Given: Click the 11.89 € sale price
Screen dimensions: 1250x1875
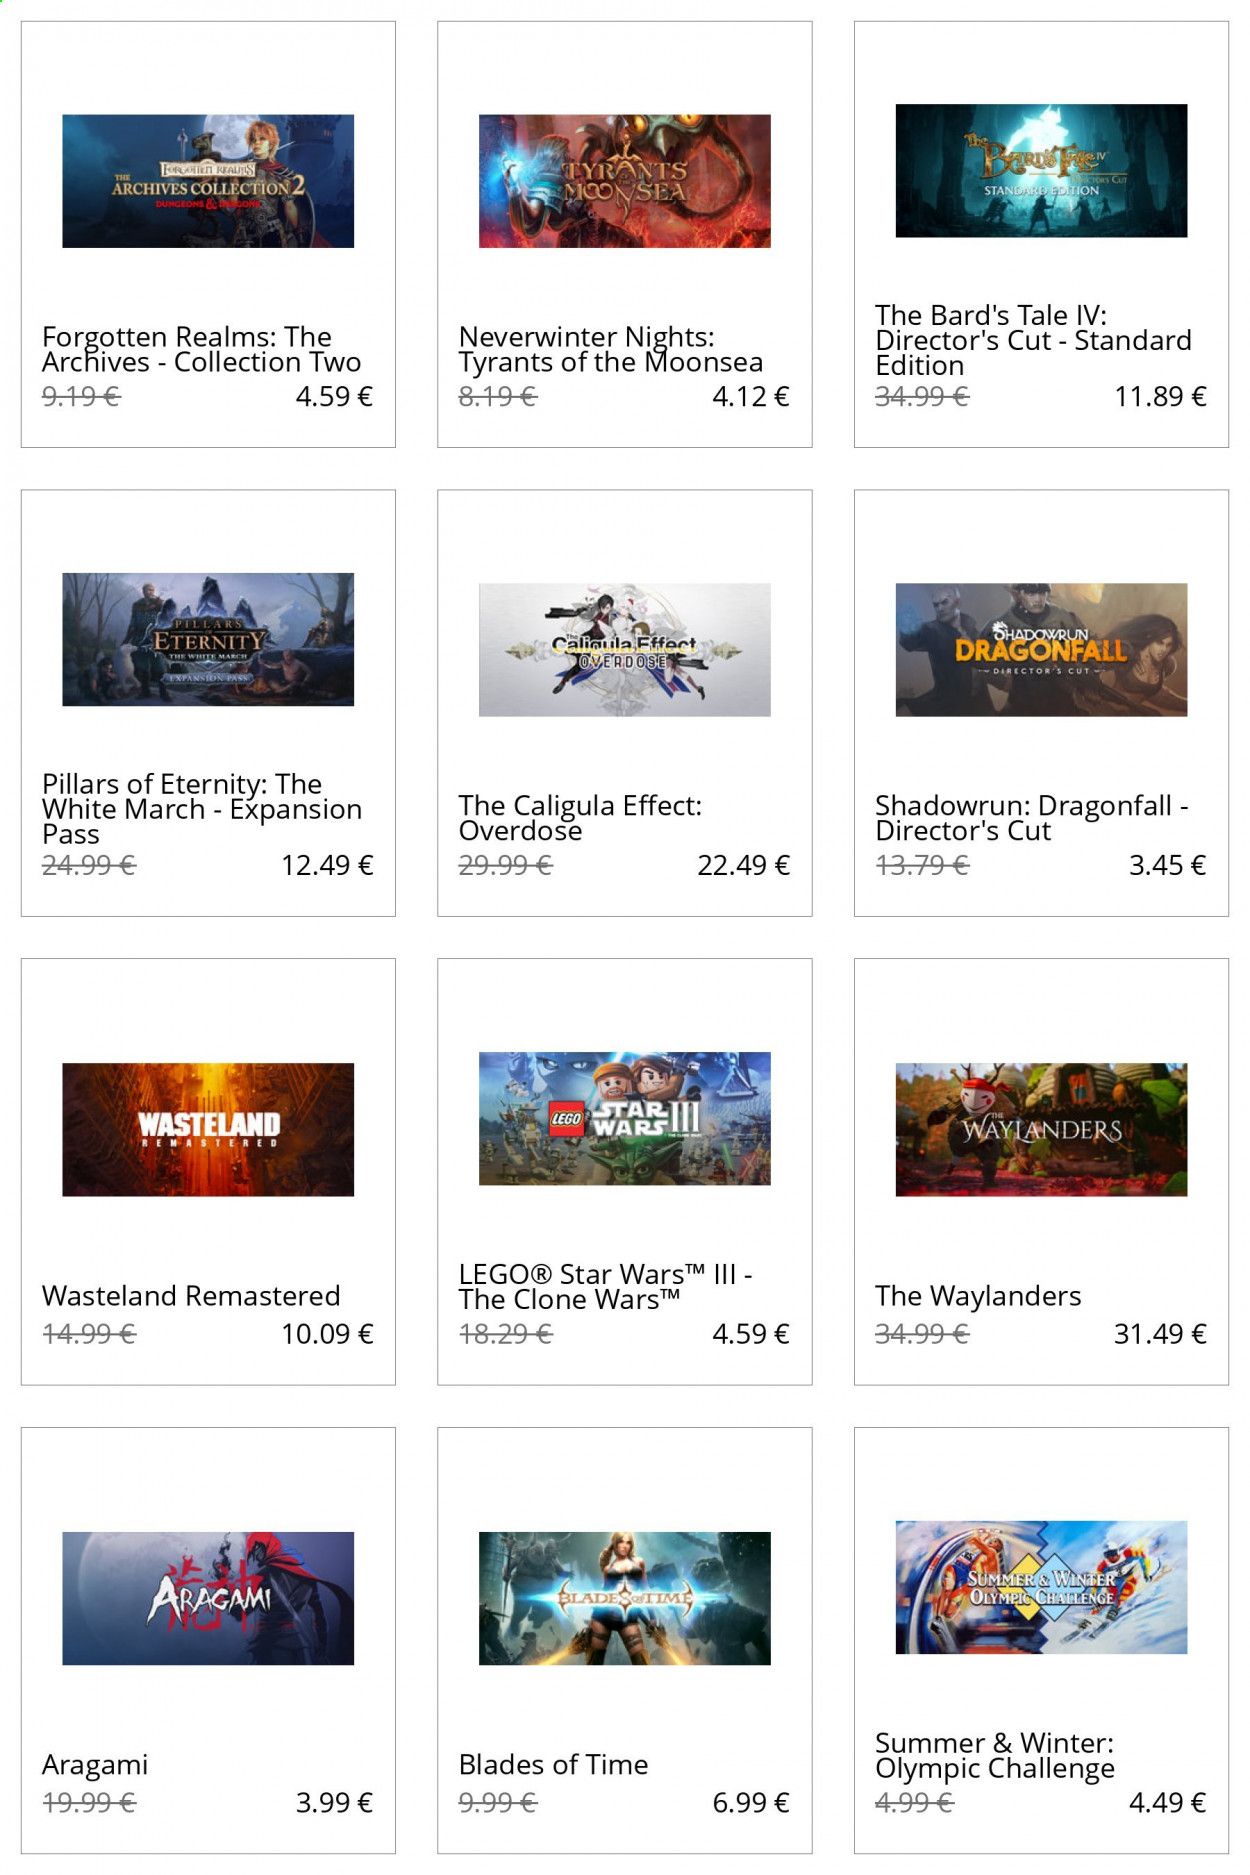Looking at the screenshot, I should pos(1160,396).
